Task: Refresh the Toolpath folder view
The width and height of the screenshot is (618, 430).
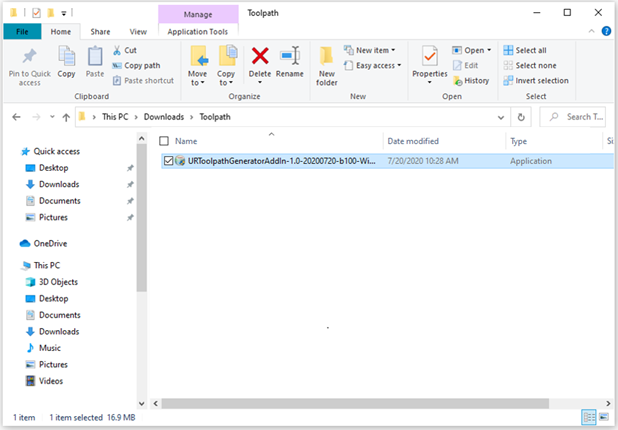Action: pyautogui.click(x=521, y=117)
